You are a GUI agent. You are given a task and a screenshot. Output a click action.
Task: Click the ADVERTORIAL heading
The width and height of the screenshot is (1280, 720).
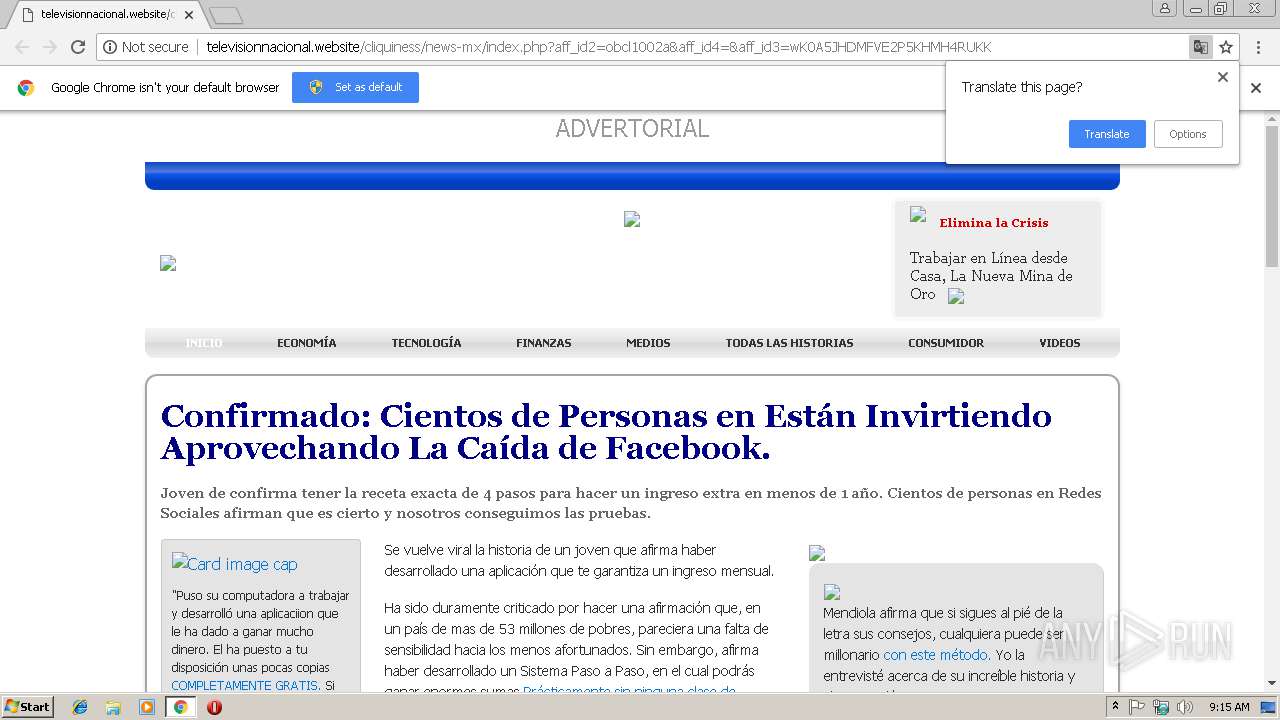click(x=632, y=128)
